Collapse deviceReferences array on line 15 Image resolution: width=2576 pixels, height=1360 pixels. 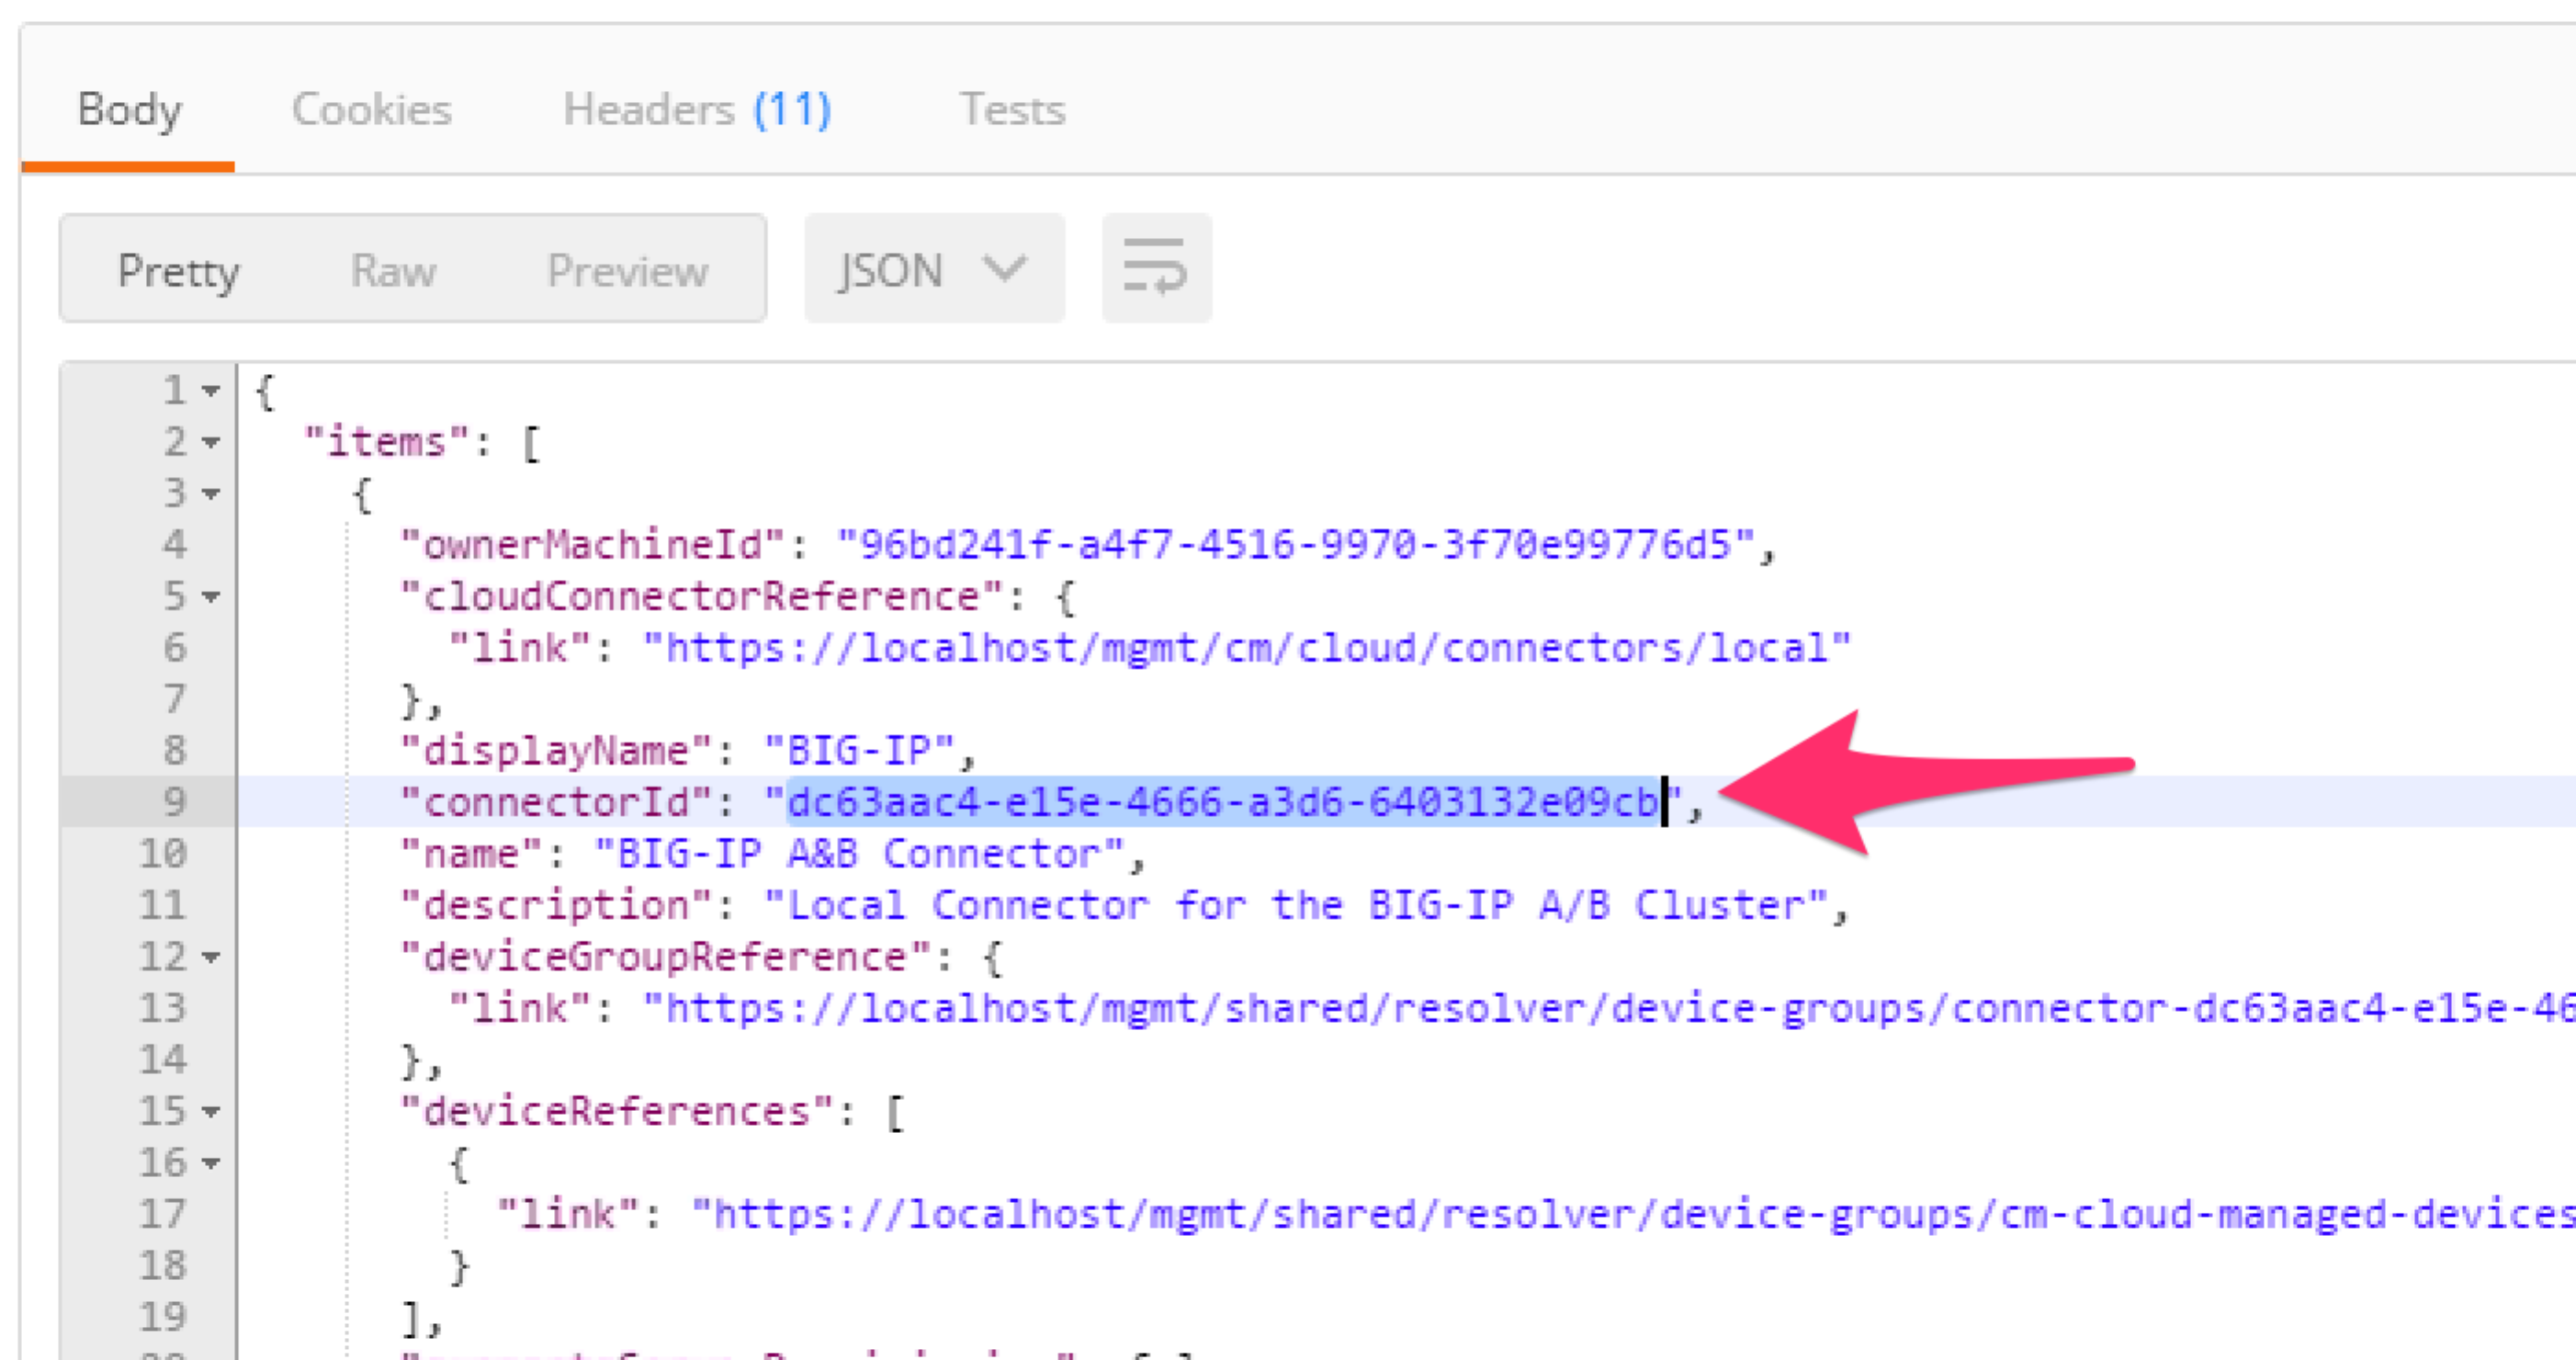pos(210,1111)
